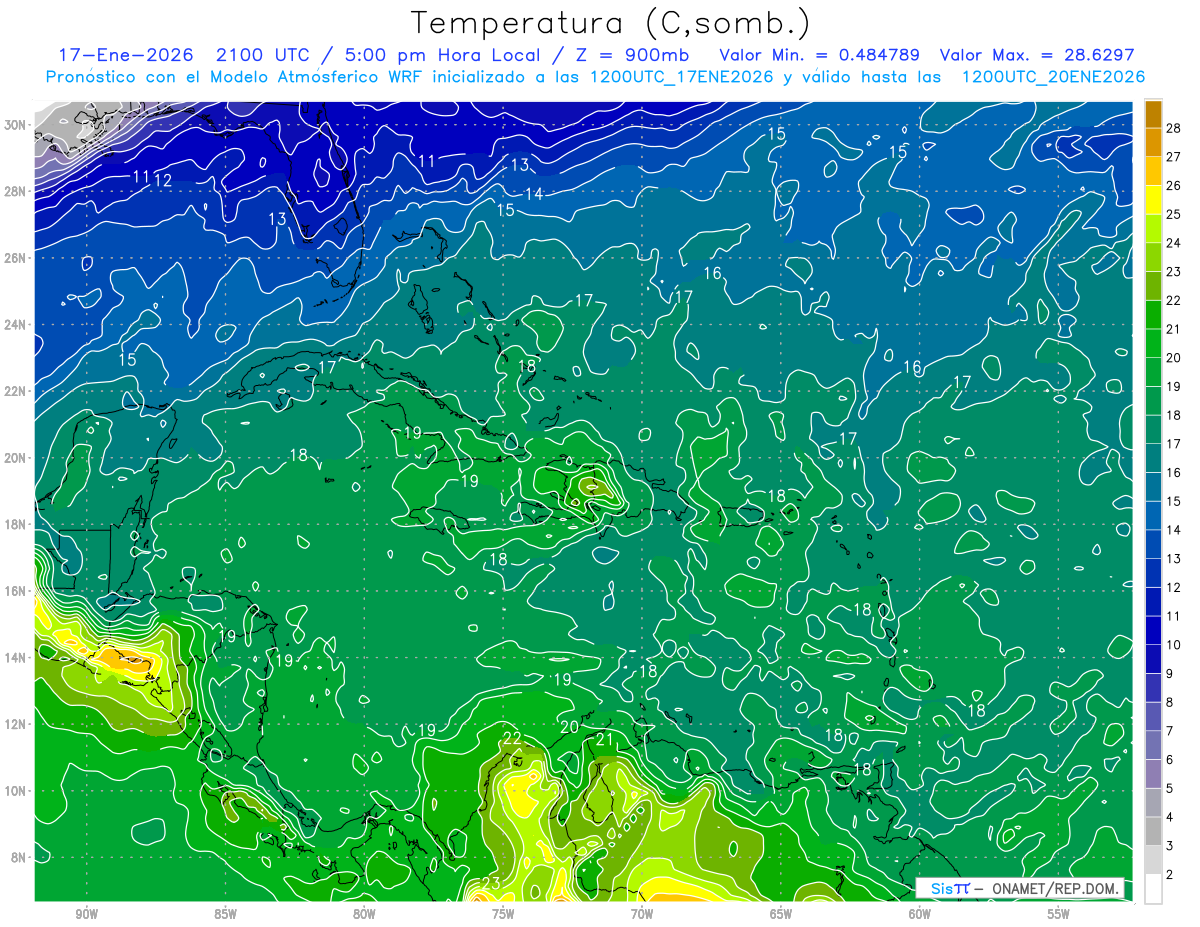Image resolution: width=1200 pixels, height=927 pixels.
Task: Click the "14N" latitude axis label
Action: (x=17, y=657)
